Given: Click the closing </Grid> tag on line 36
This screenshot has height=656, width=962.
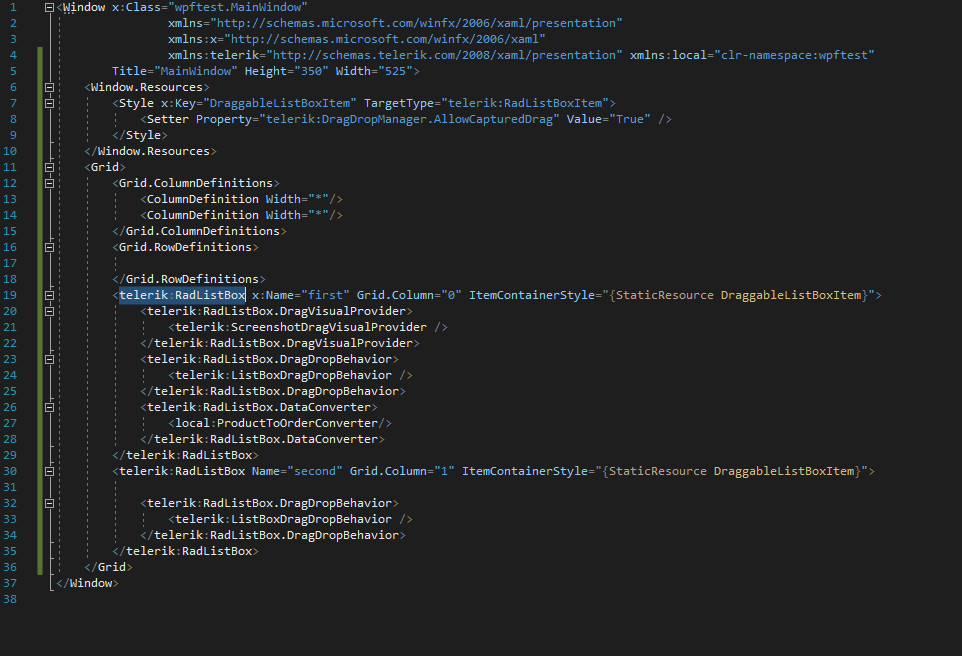Looking at the screenshot, I should point(108,567).
